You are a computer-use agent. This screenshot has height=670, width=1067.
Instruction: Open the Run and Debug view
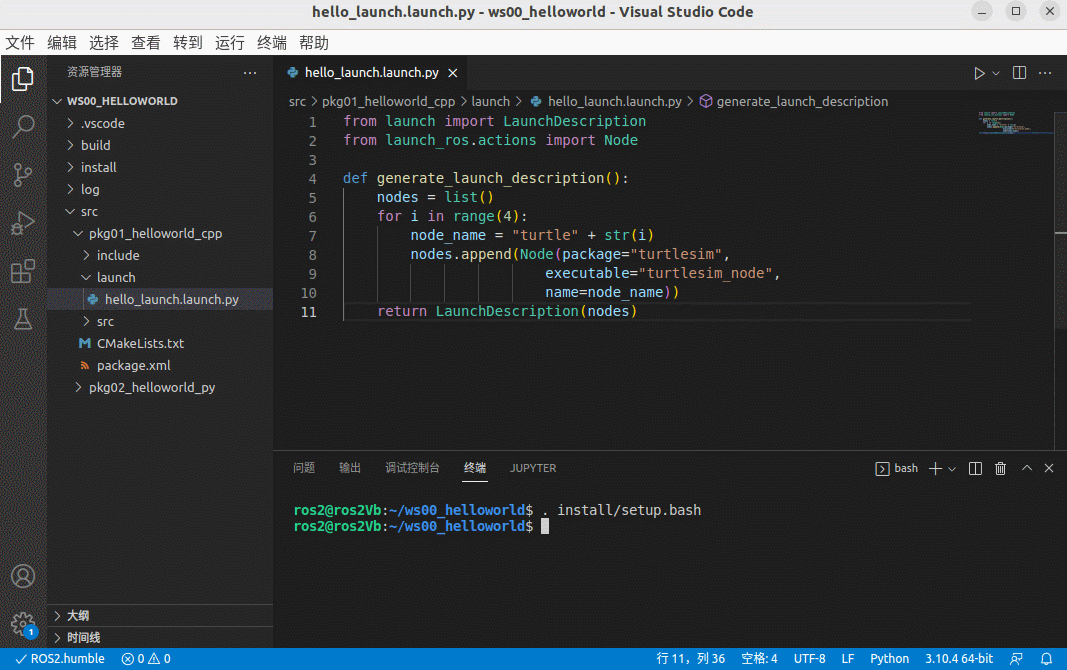(23, 224)
